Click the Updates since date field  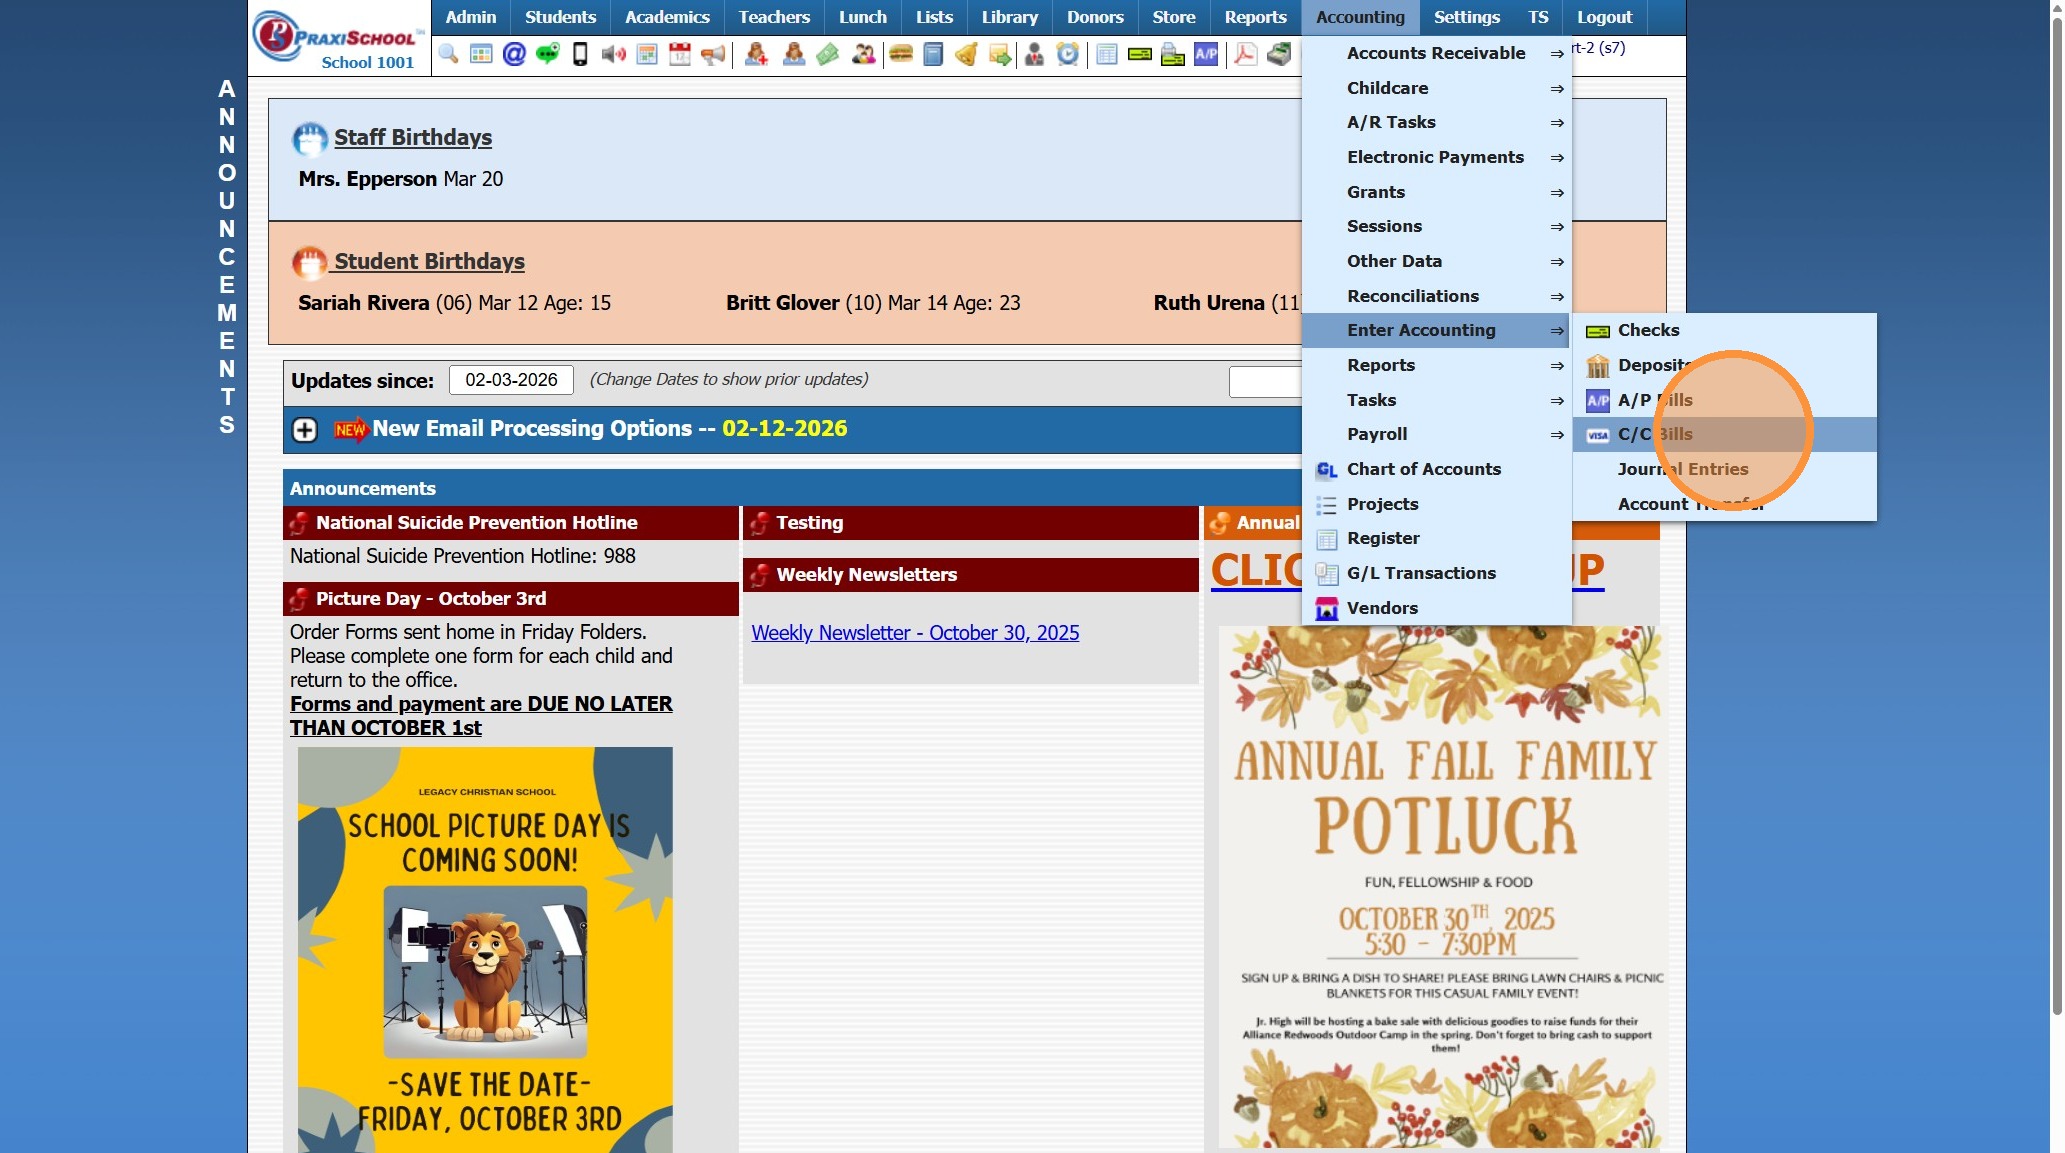click(x=511, y=380)
